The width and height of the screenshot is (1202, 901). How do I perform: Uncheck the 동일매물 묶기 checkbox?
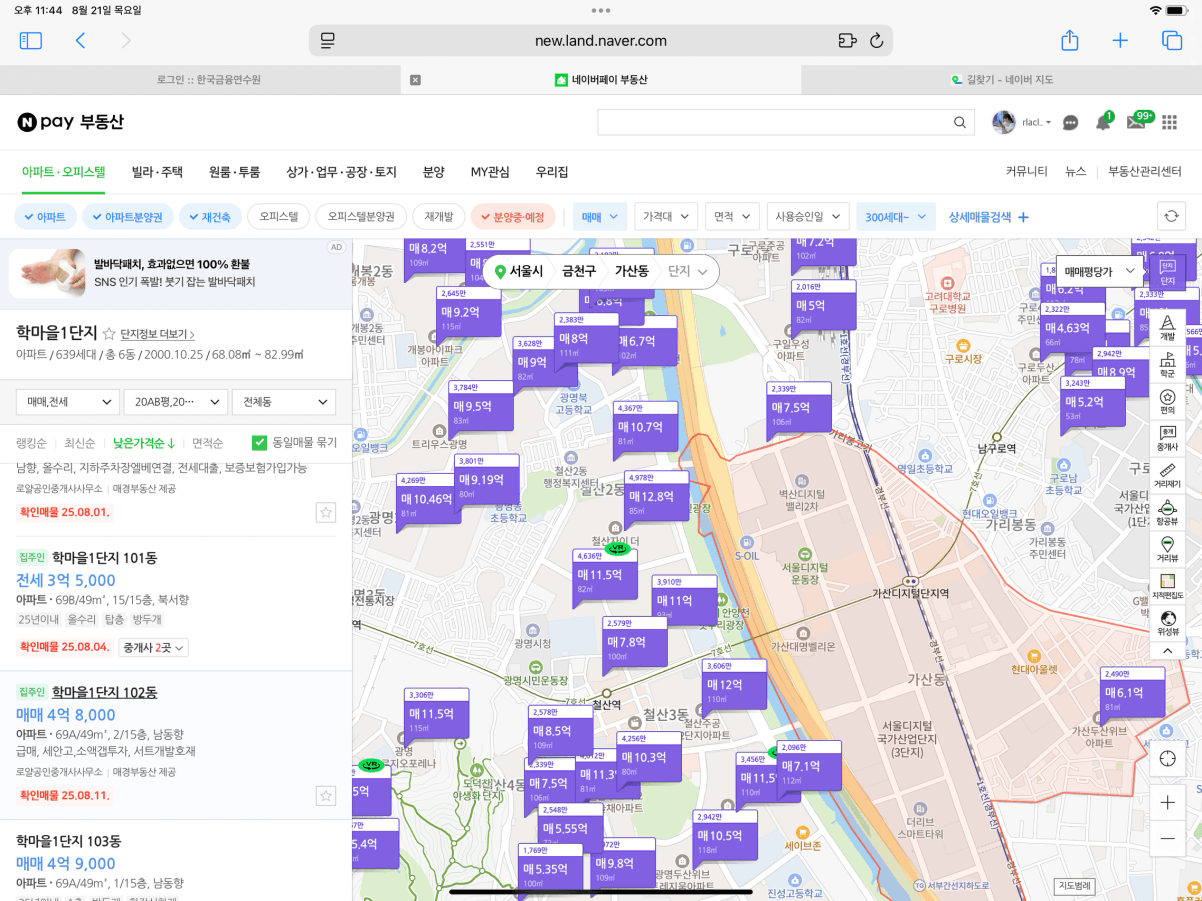[260, 443]
